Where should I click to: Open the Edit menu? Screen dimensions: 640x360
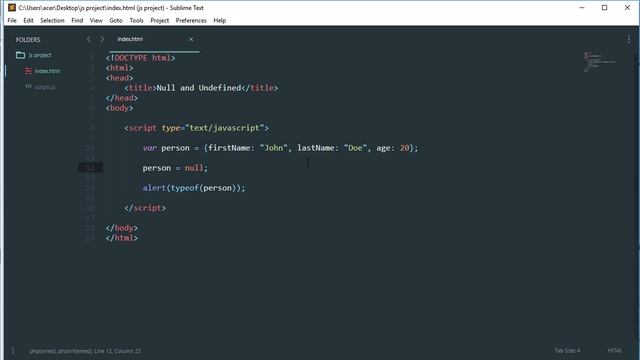pos(28,20)
